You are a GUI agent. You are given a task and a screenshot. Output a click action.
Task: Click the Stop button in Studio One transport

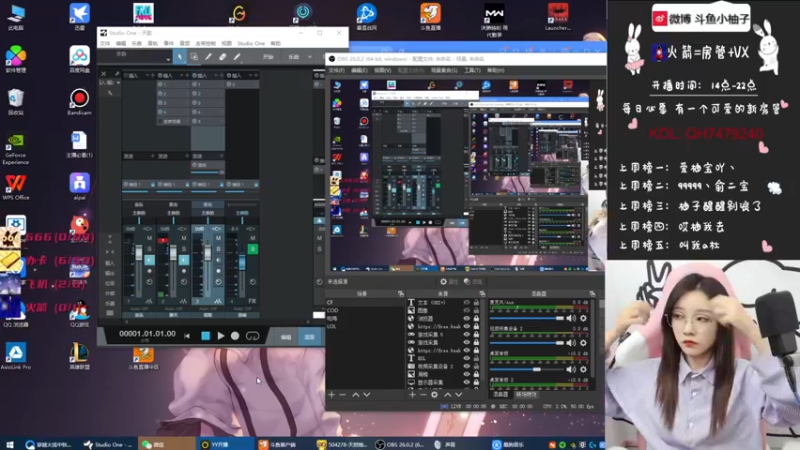[x=205, y=336]
